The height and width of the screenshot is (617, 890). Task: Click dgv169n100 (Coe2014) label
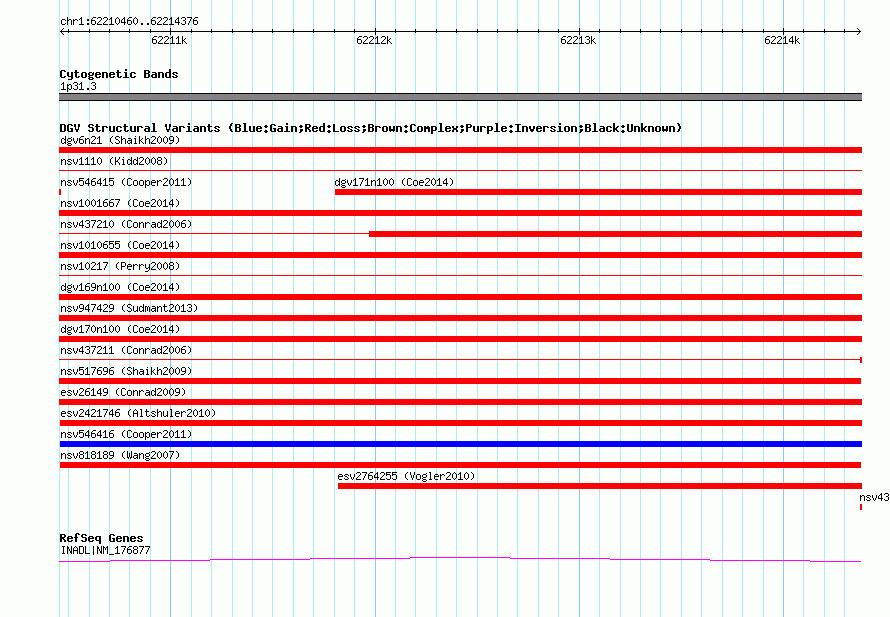pos(120,287)
